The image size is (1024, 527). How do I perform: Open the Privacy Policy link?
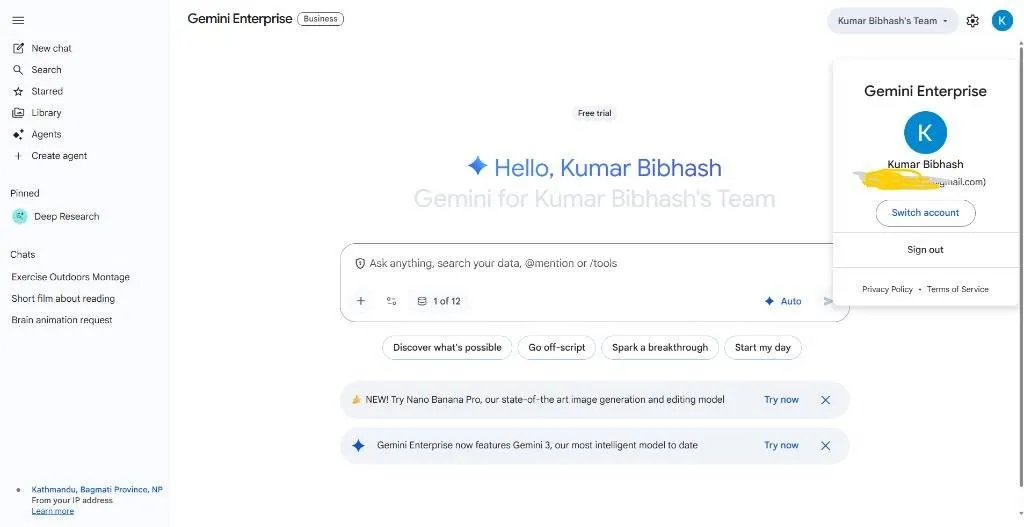(x=887, y=289)
